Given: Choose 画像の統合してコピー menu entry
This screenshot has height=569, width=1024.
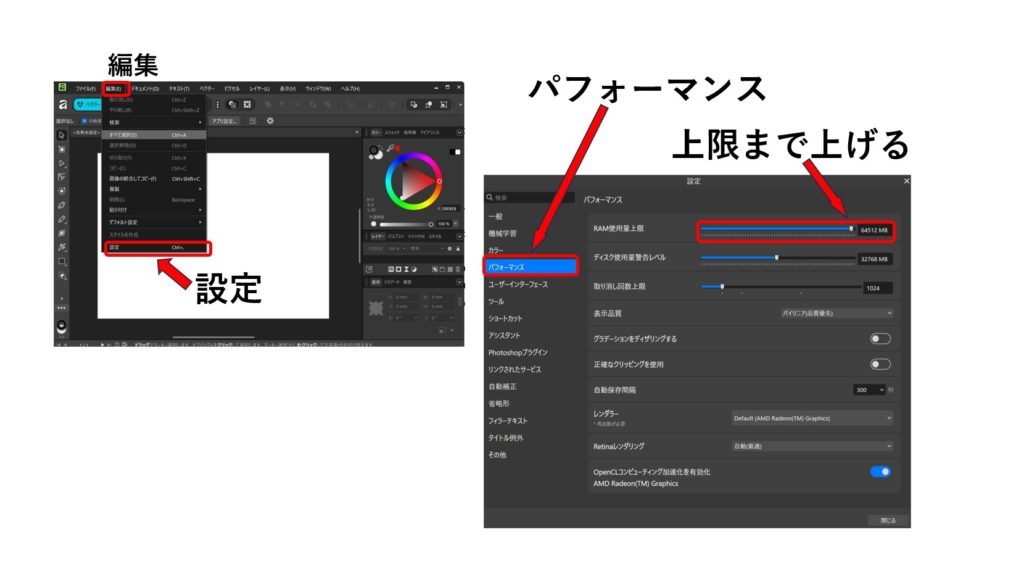Looking at the screenshot, I should 155,178.
